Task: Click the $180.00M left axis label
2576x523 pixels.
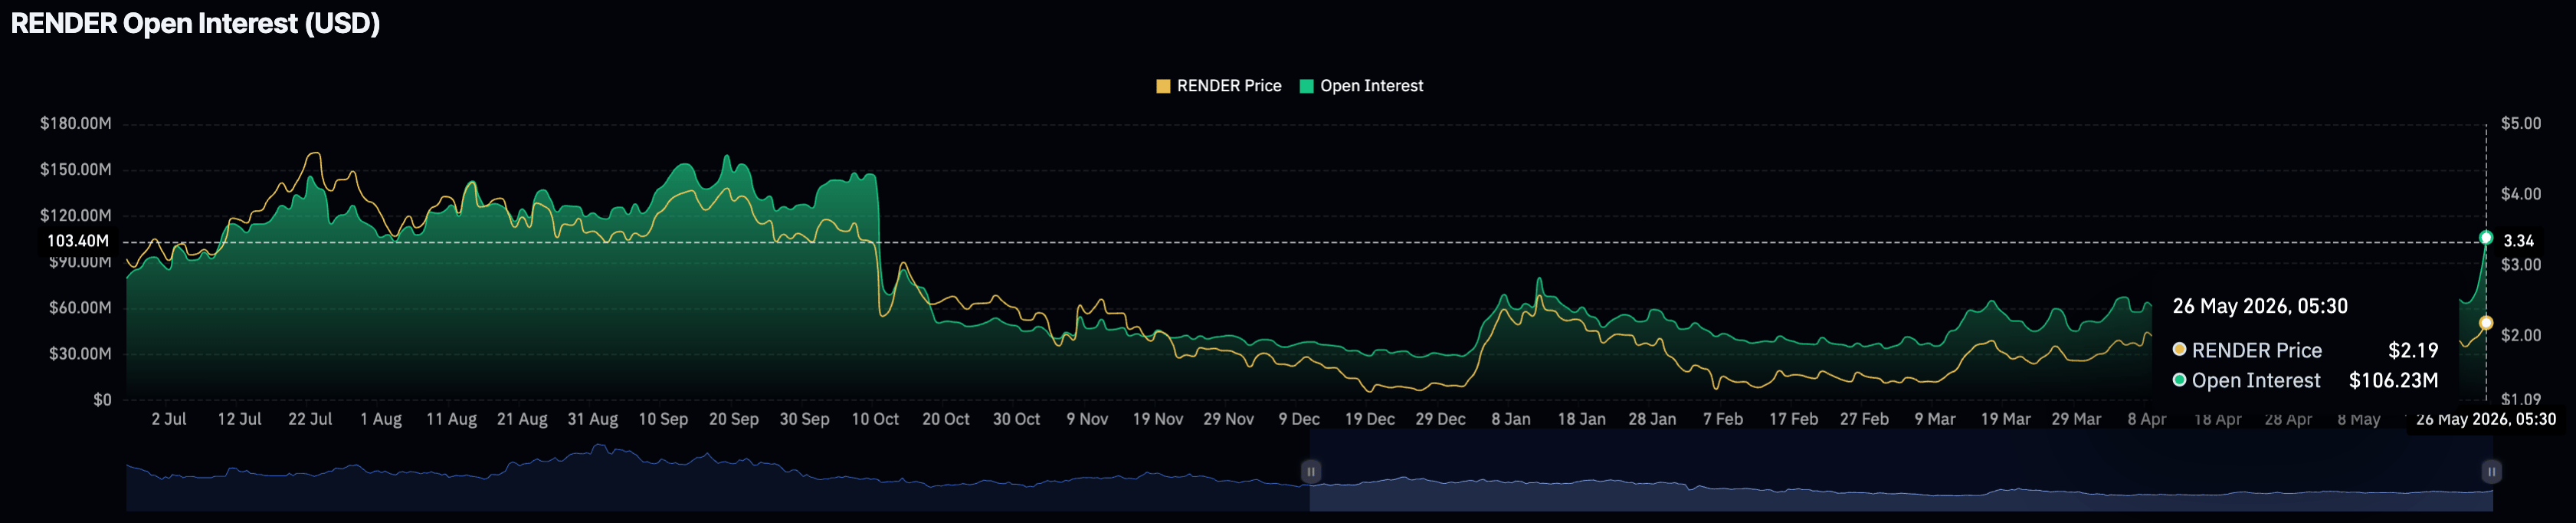Action: 75,123
